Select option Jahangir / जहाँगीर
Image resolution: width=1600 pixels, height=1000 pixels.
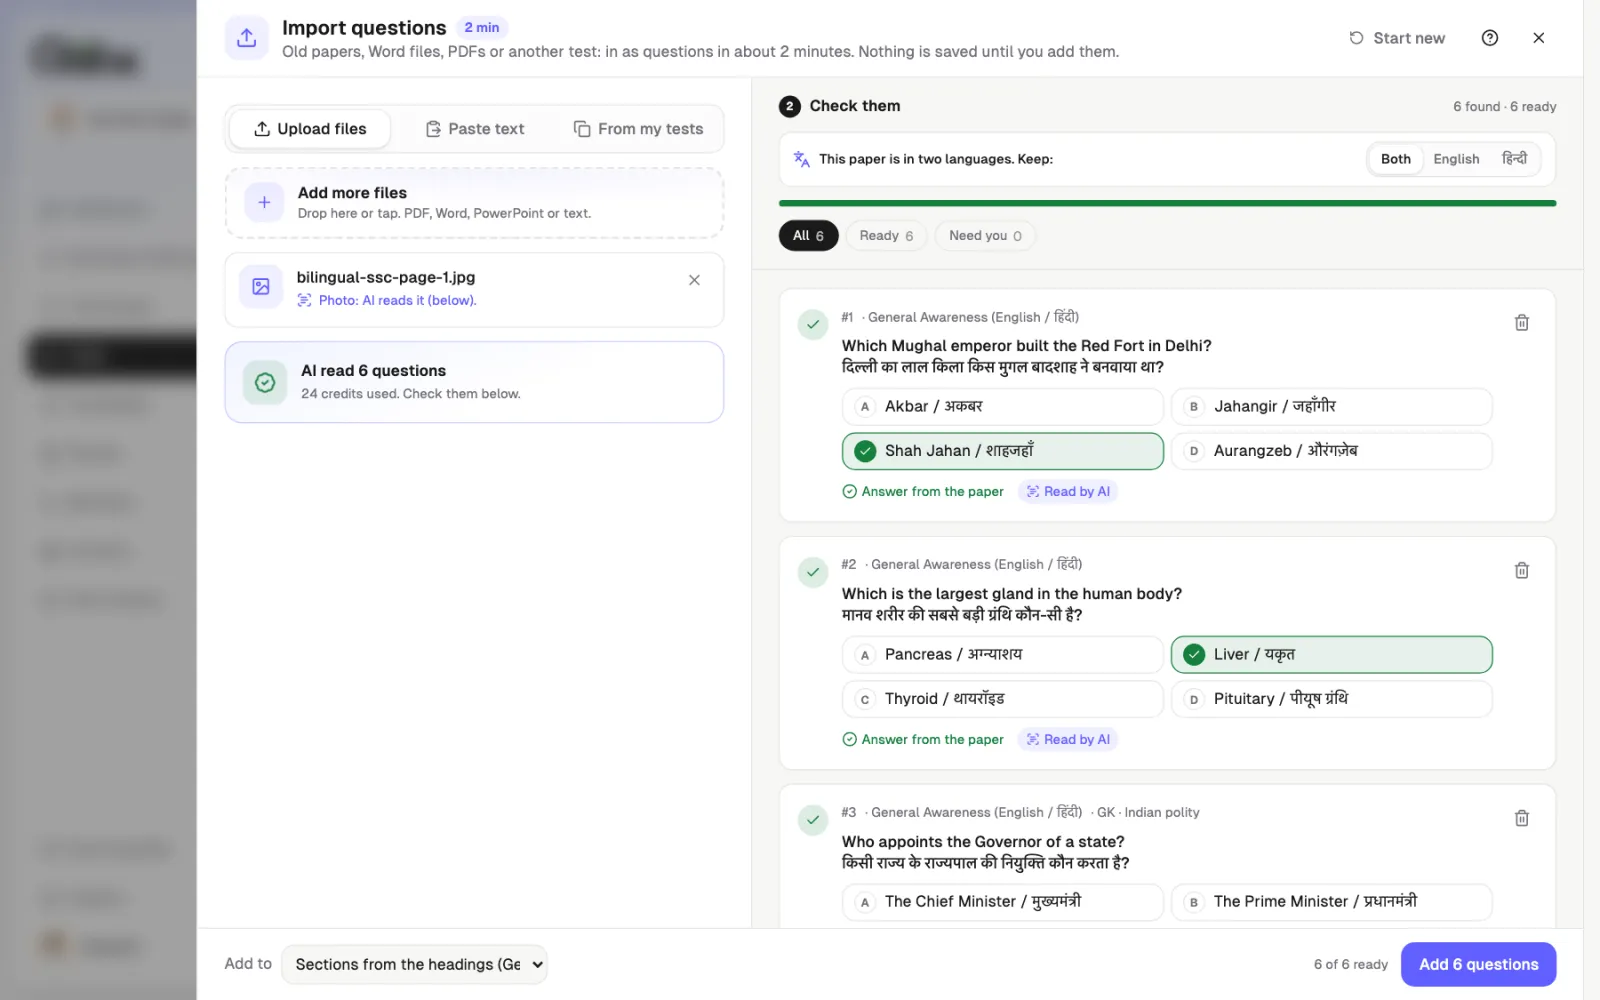1331,406
